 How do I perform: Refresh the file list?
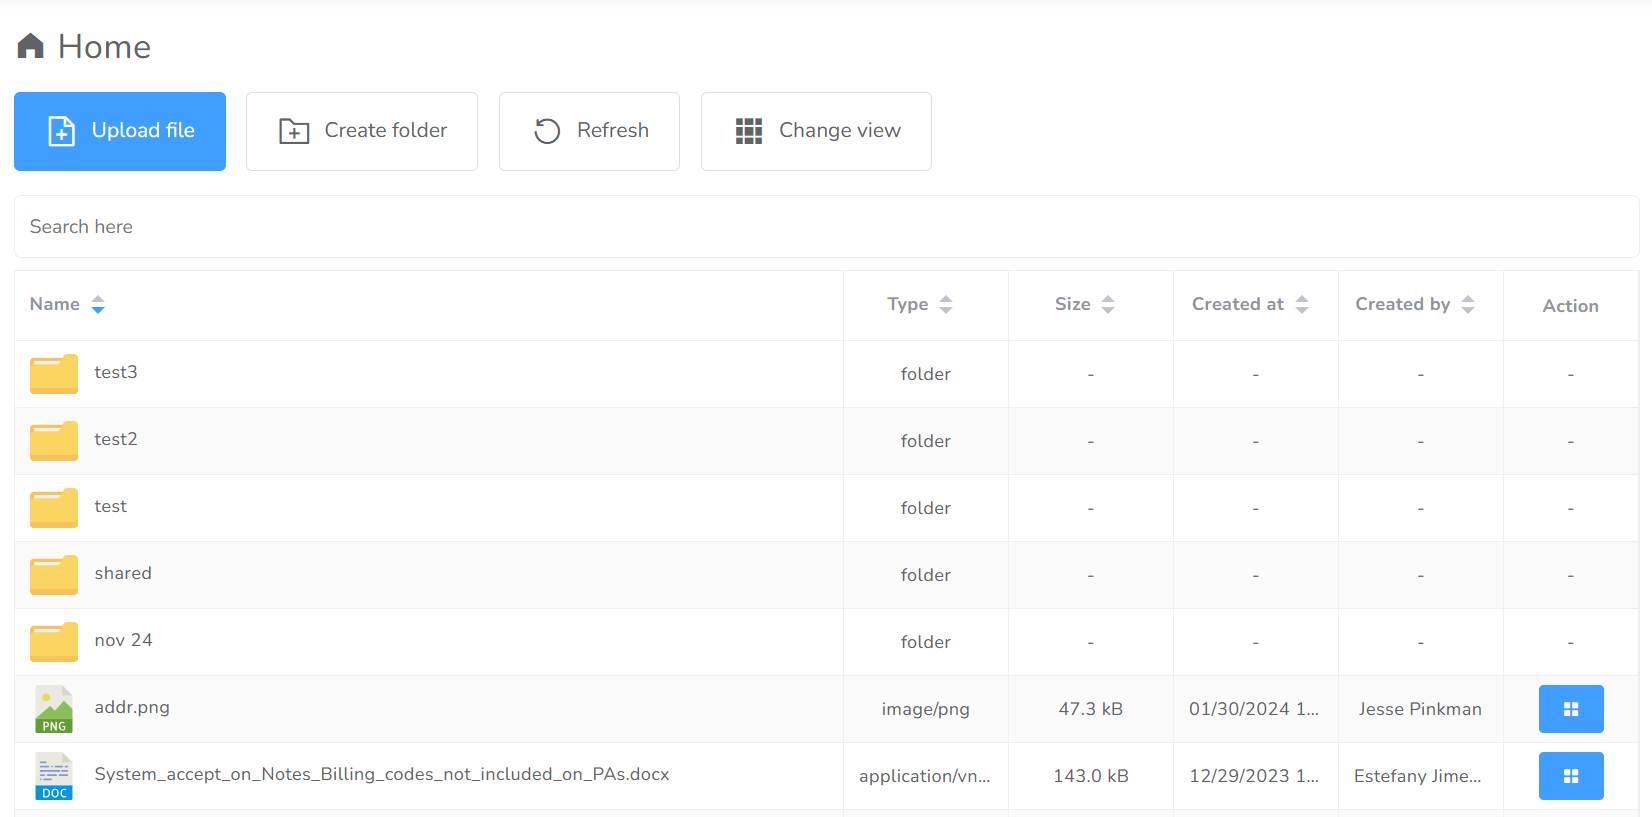pyautogui.click(x=589, y=131)
